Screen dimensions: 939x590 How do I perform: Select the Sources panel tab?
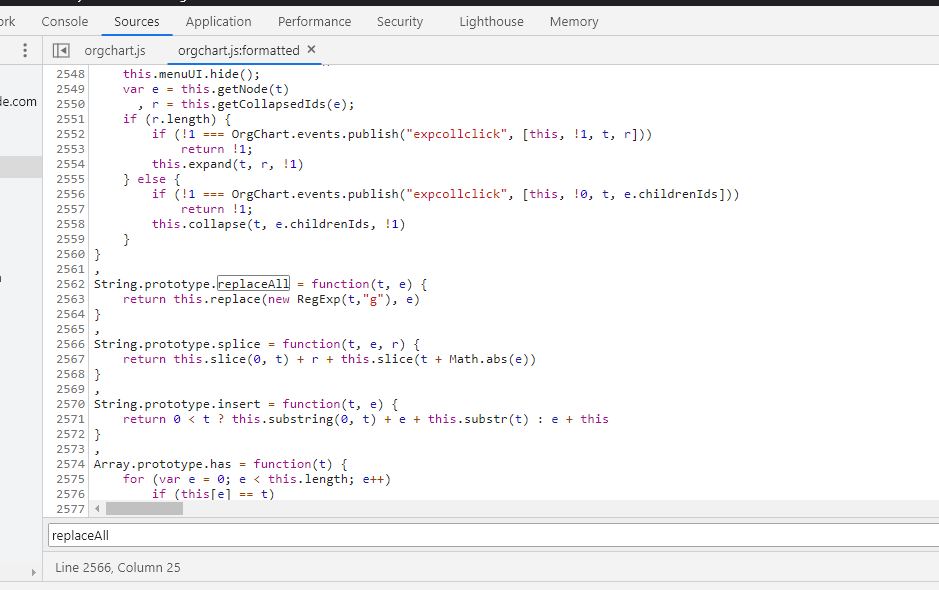coord(136,21)
